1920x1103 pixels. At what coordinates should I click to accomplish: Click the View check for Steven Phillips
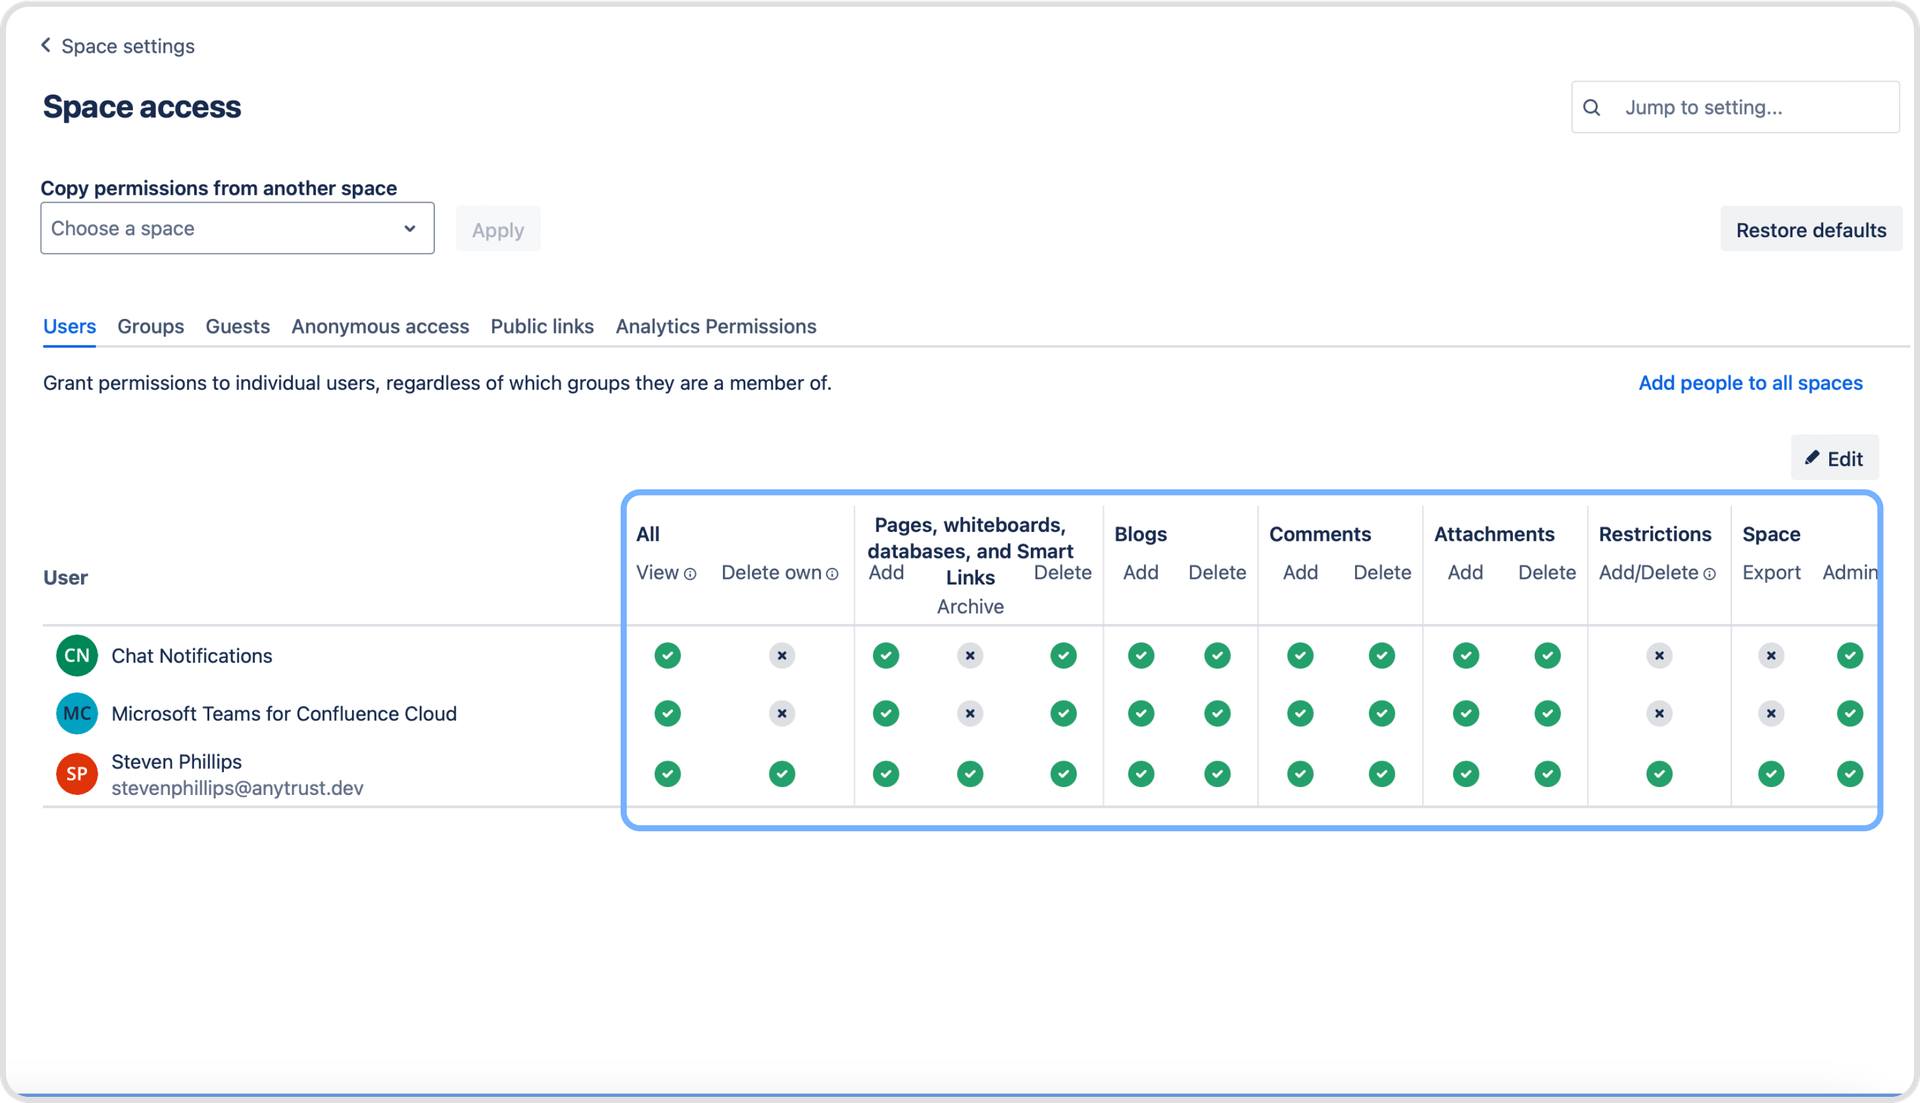668,774
